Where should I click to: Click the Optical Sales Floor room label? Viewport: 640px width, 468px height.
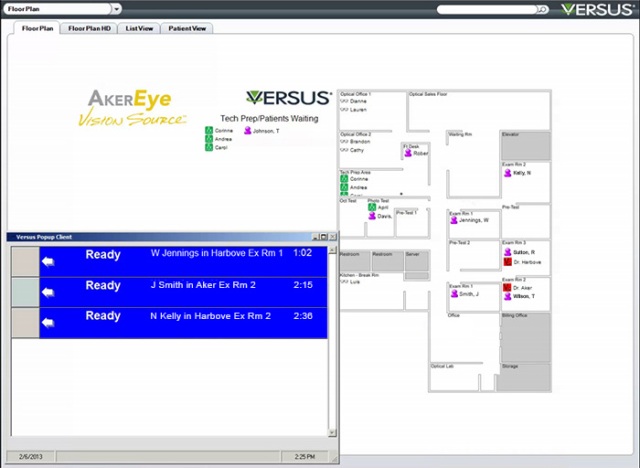pos(428,94)
